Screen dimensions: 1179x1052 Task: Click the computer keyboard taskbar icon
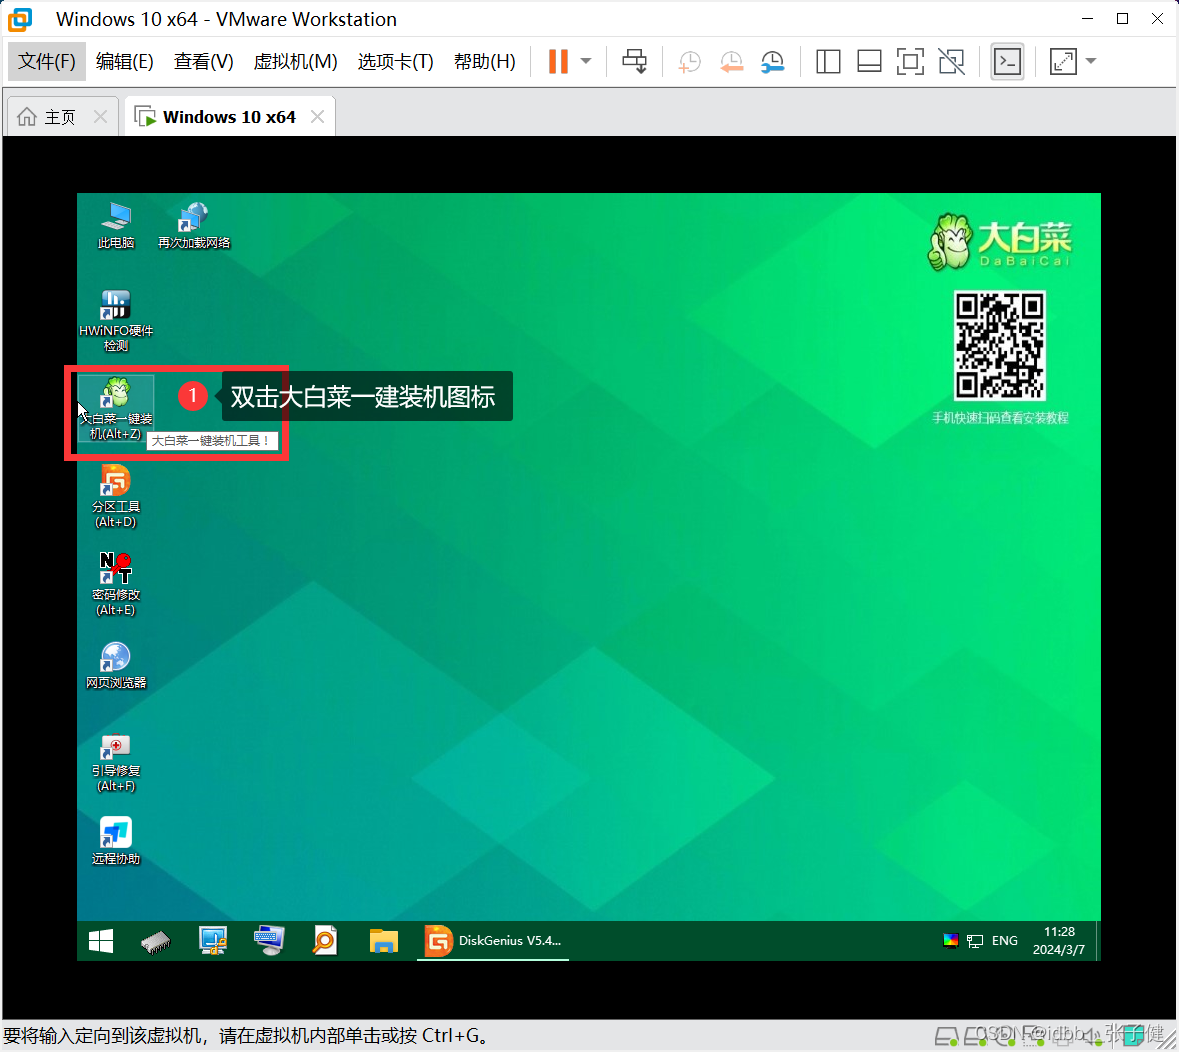click(x=269, y=941)
